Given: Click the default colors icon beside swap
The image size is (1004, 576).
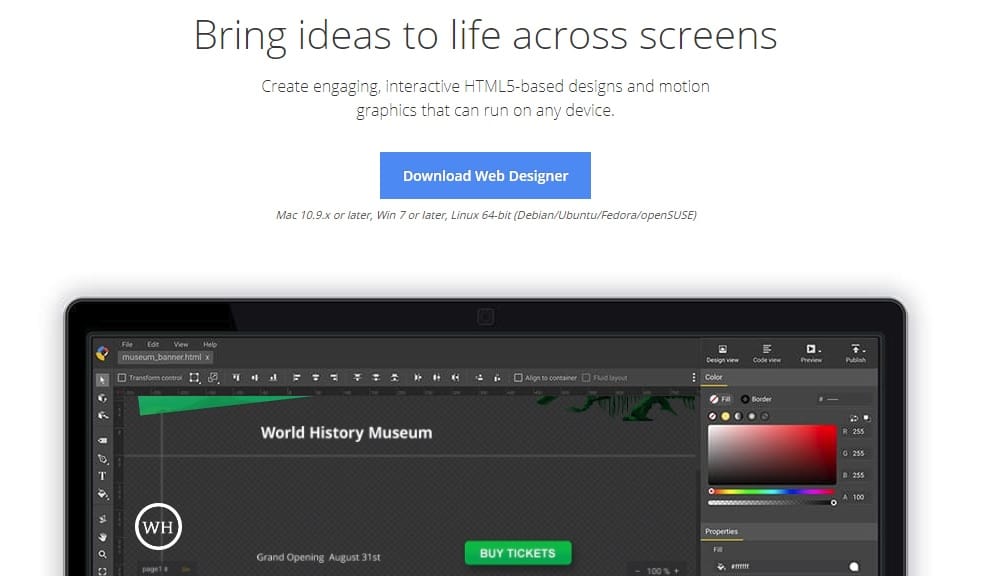Looking at the screenshot, I should 866,418.
